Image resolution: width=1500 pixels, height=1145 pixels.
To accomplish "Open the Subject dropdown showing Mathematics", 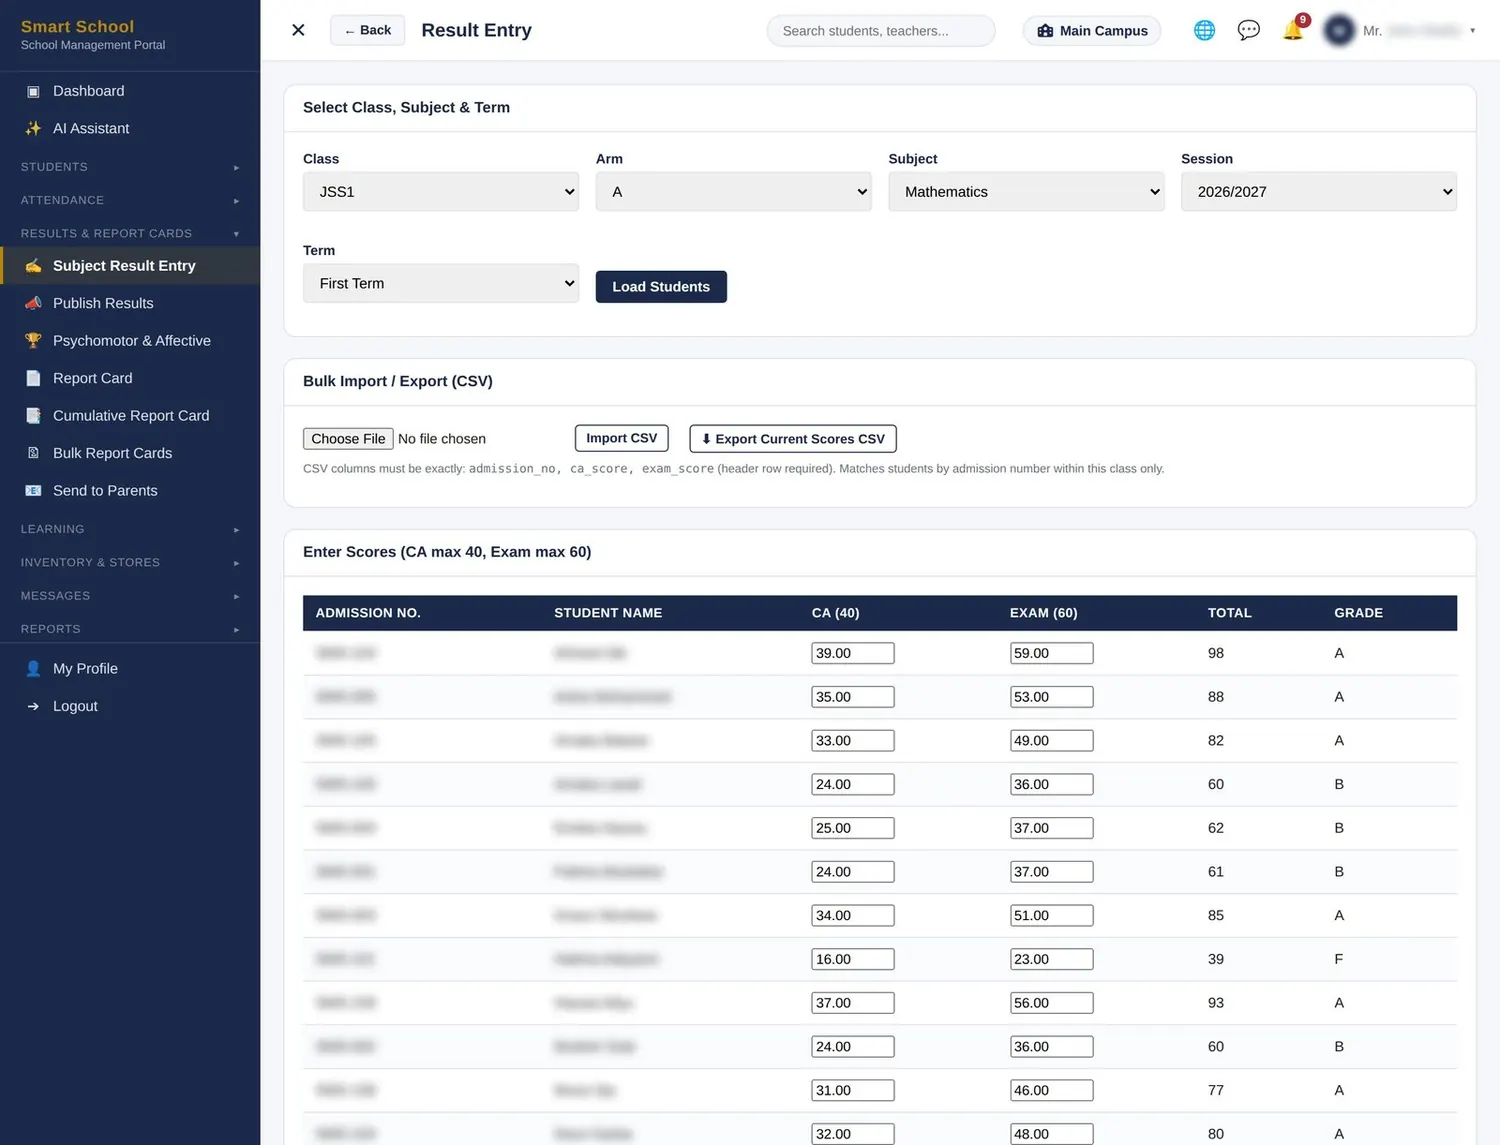I will 1026,191.
